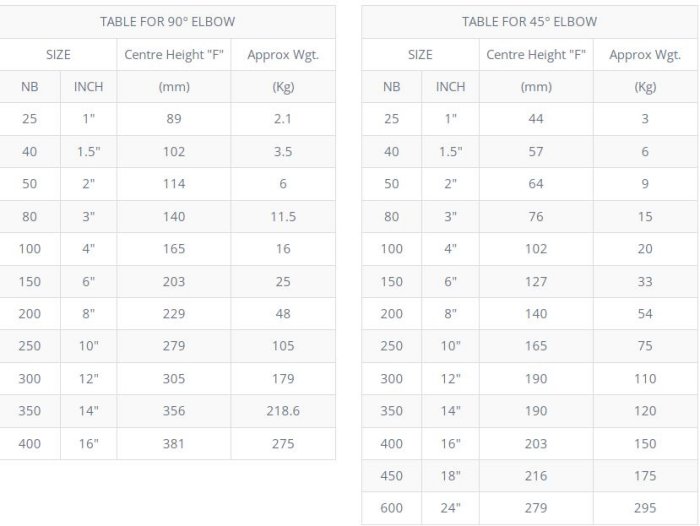Select the 381 centre height cell
This screenshot has width=700, height=526.
click(174, 443)
